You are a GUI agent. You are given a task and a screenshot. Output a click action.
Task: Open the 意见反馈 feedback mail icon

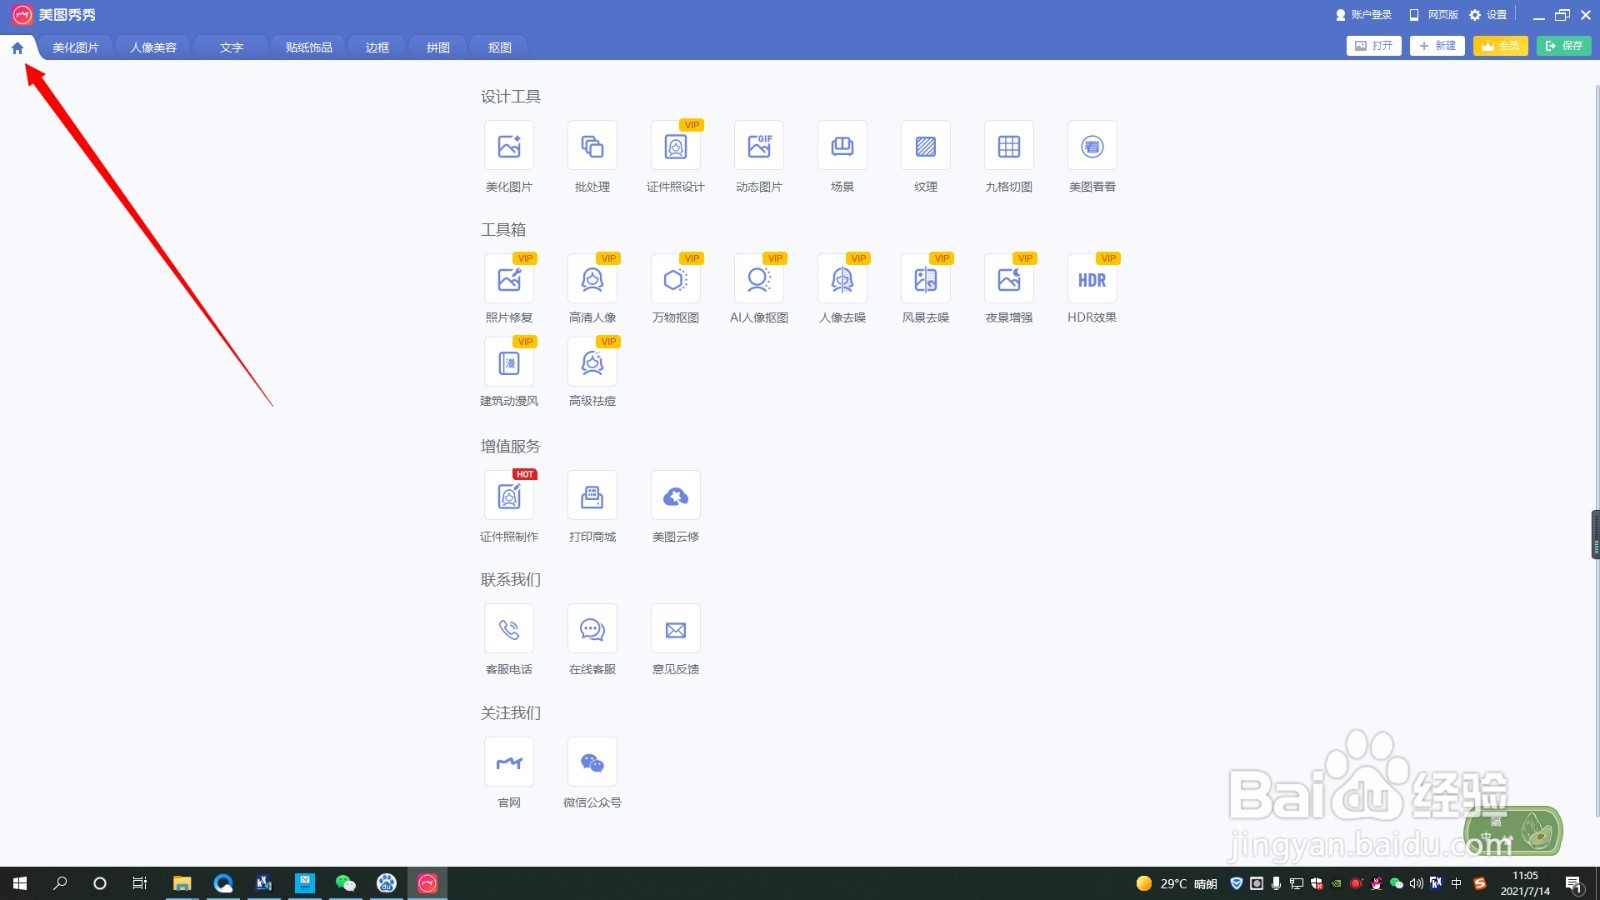coord(676,629)
